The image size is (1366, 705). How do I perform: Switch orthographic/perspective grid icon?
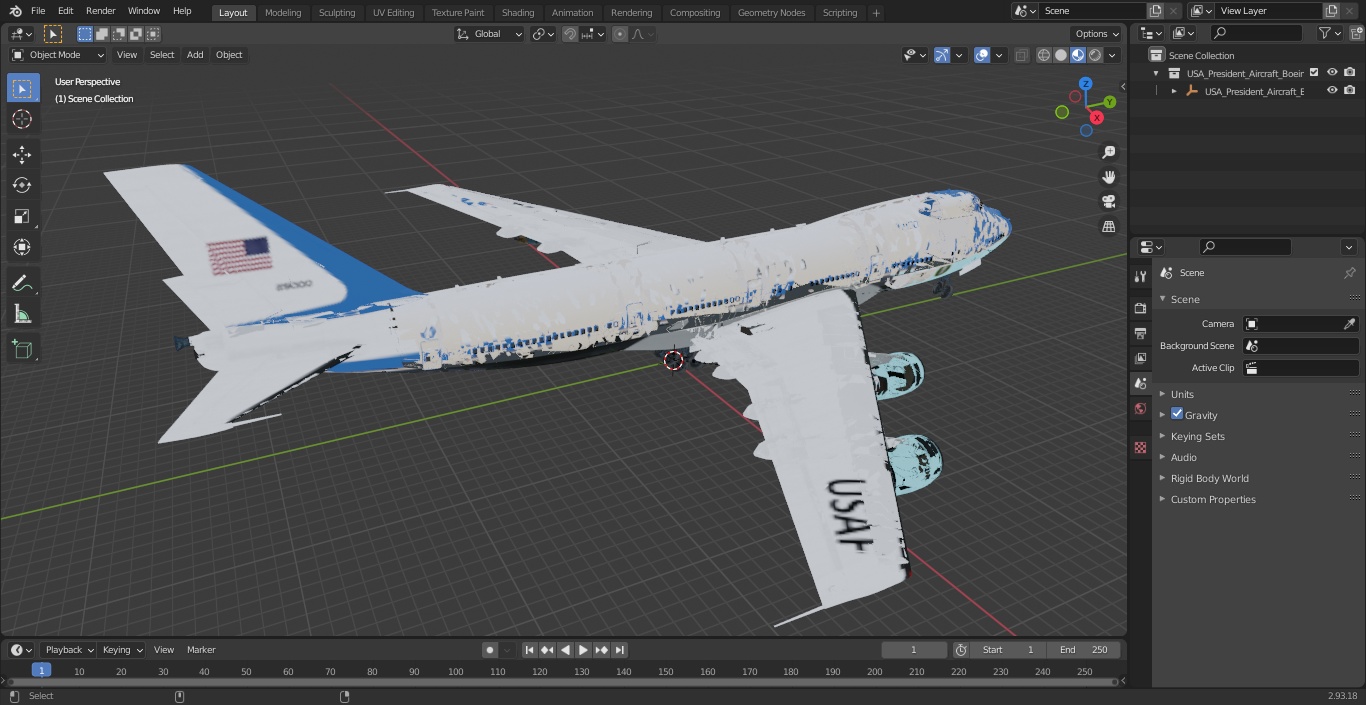(1109, 226)
